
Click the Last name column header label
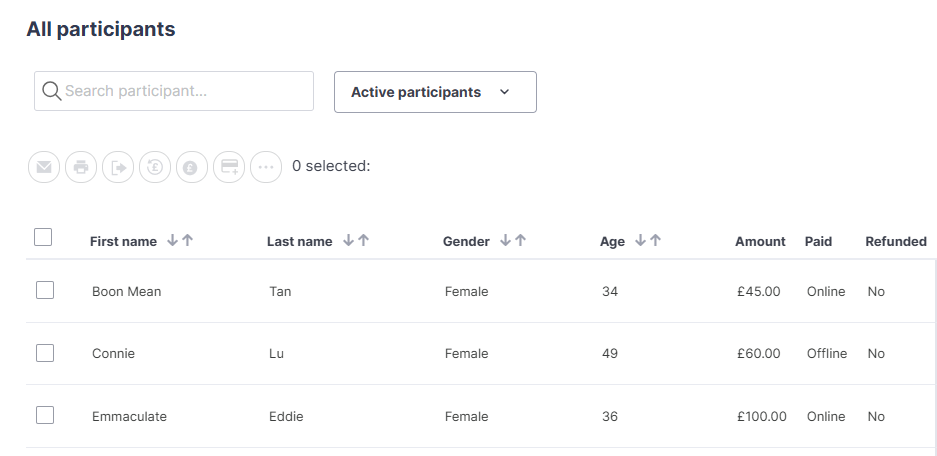point(299,242)
